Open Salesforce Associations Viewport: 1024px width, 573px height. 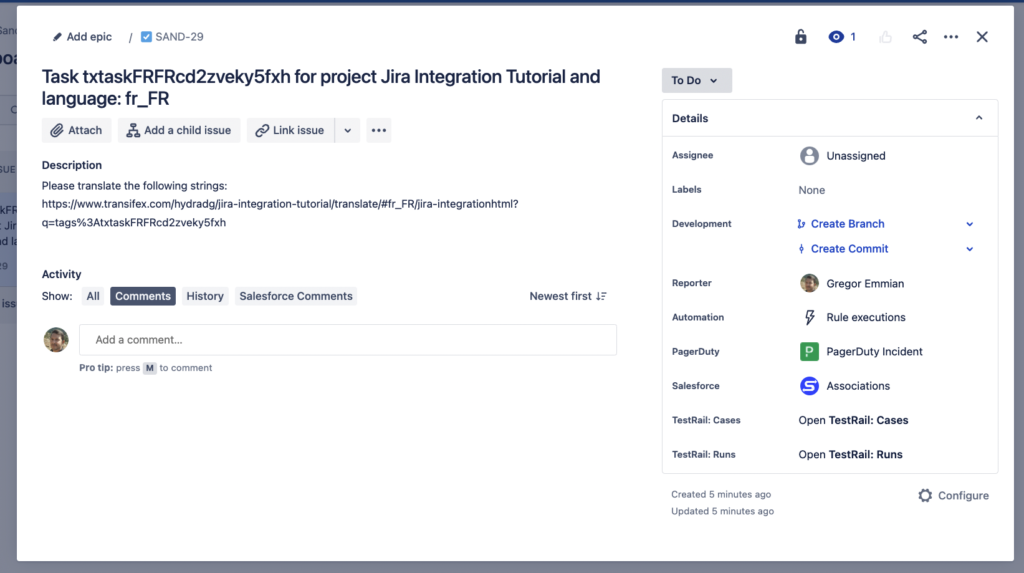coord(857,385)
